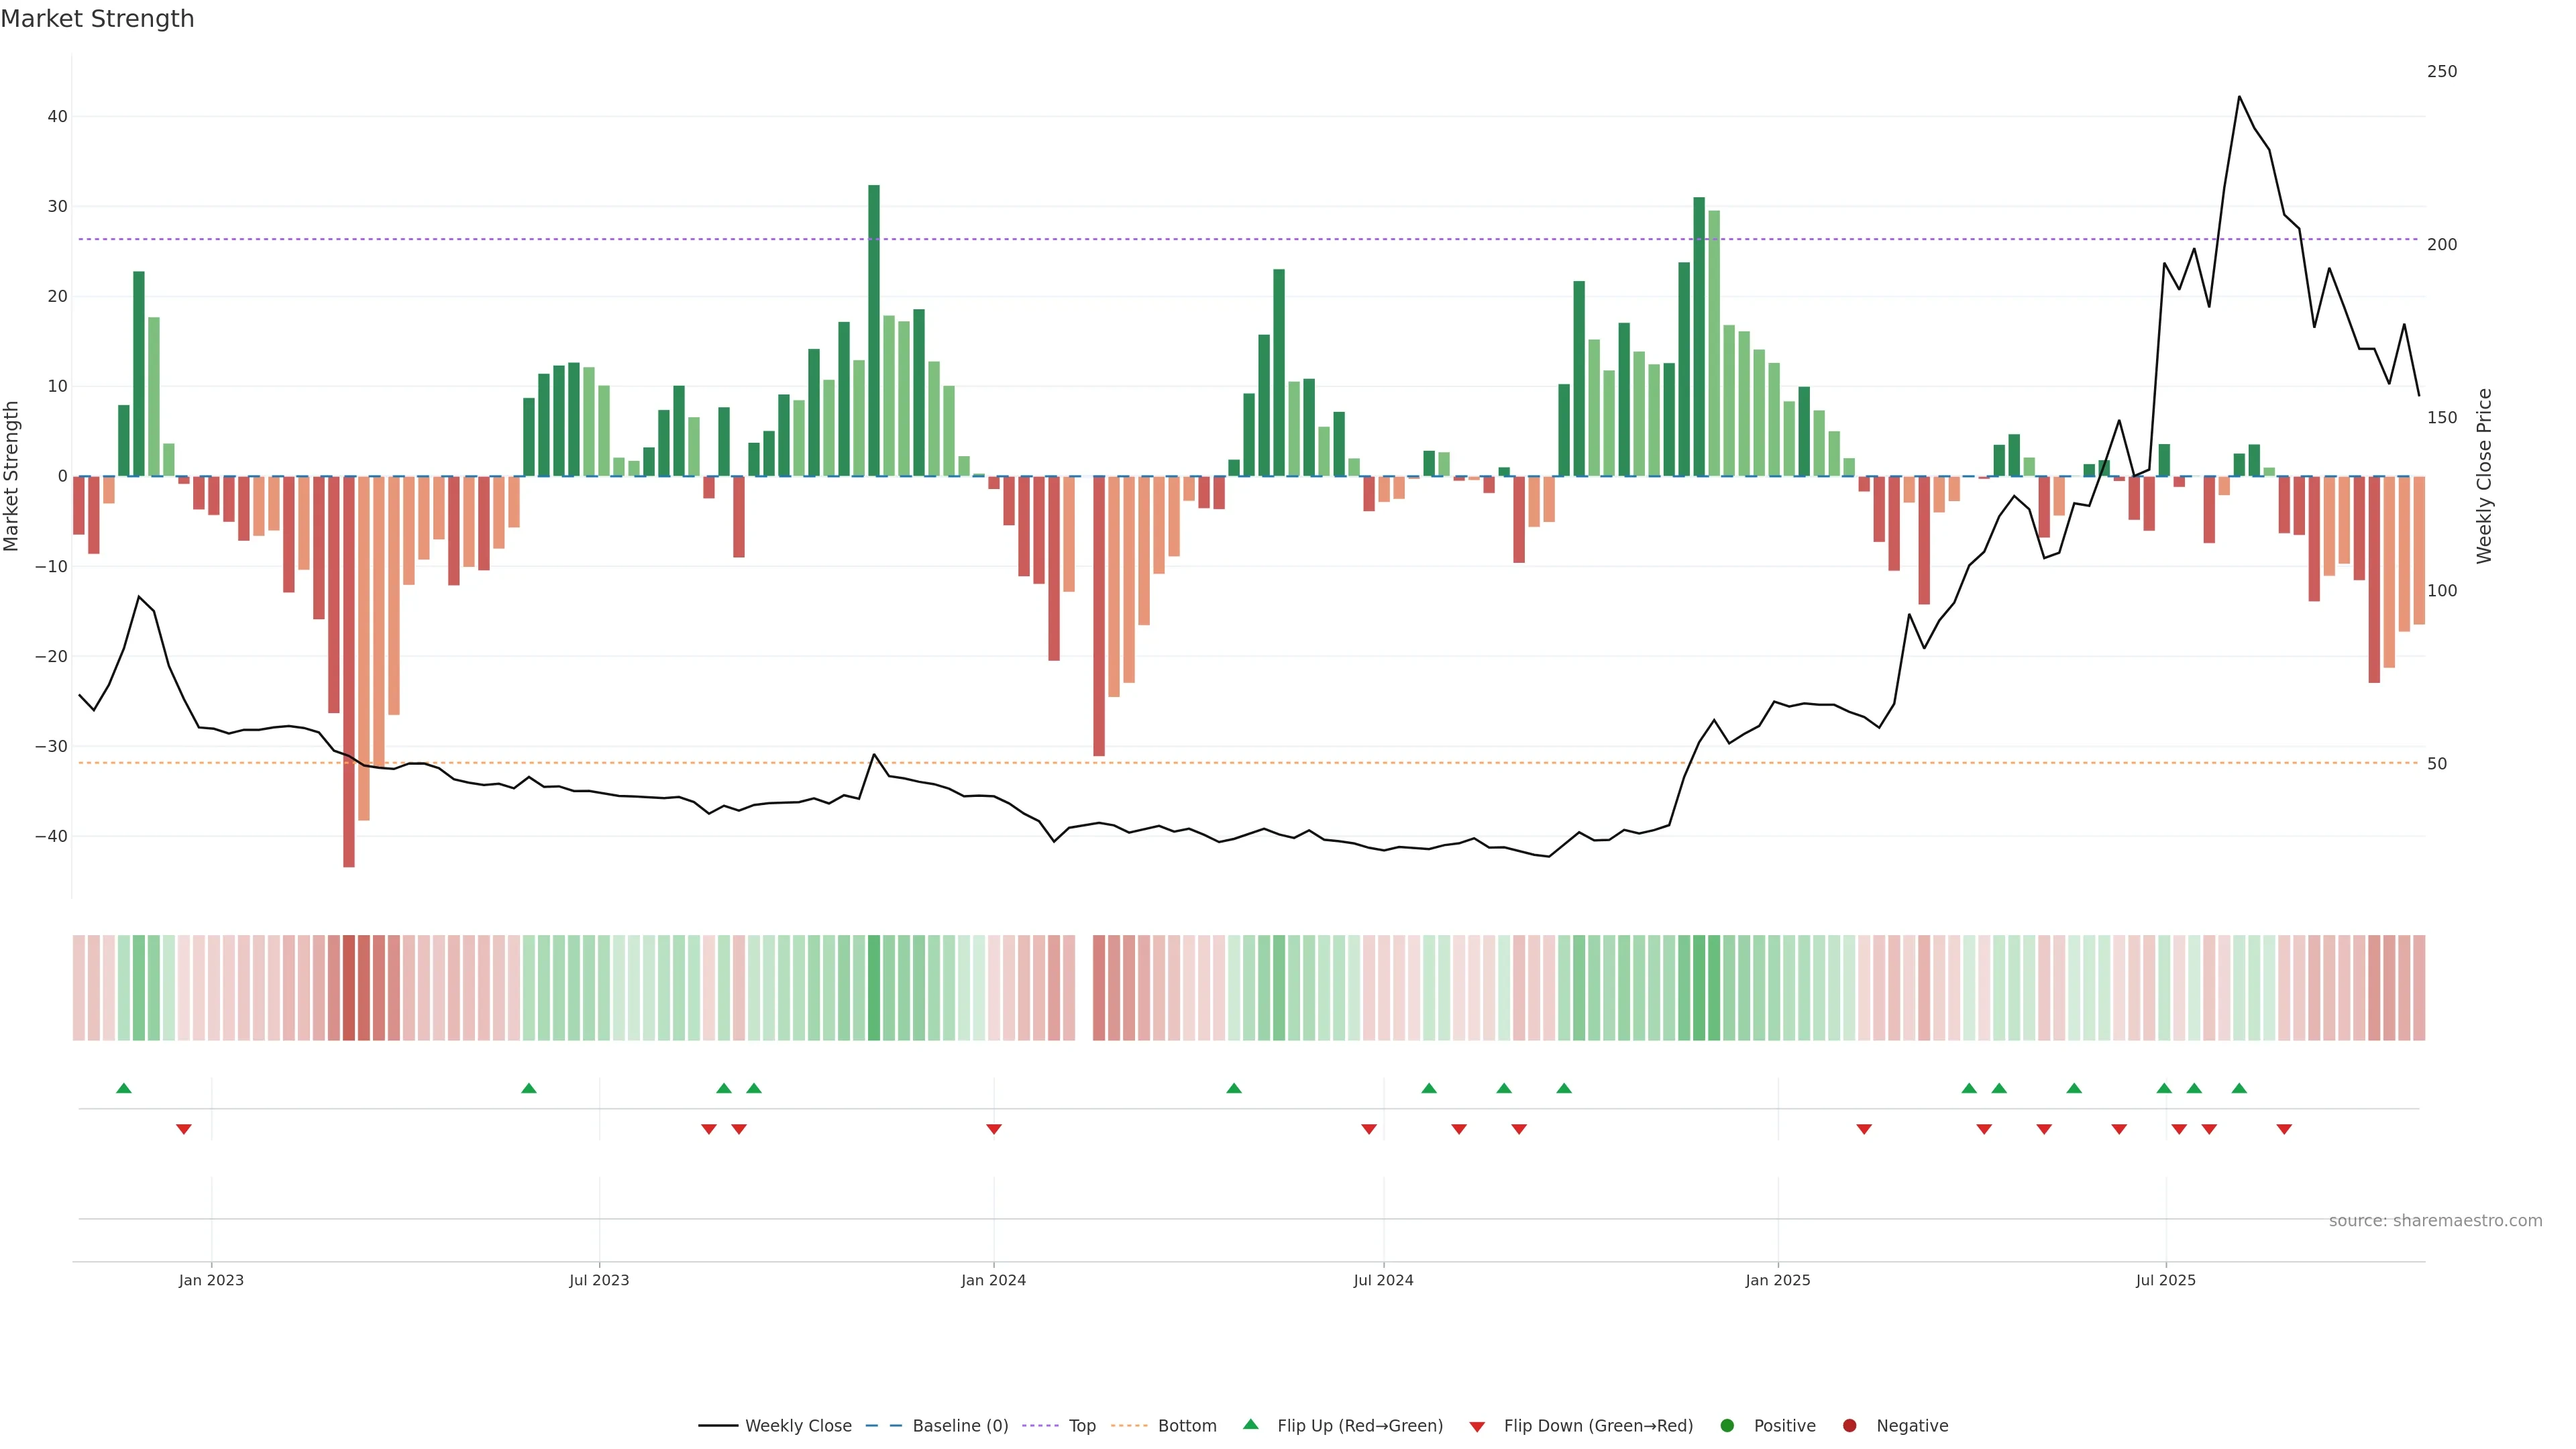Click the red Negative legend dot
This screenshot has width=2576, height=1449.
coord(1849,1426)
